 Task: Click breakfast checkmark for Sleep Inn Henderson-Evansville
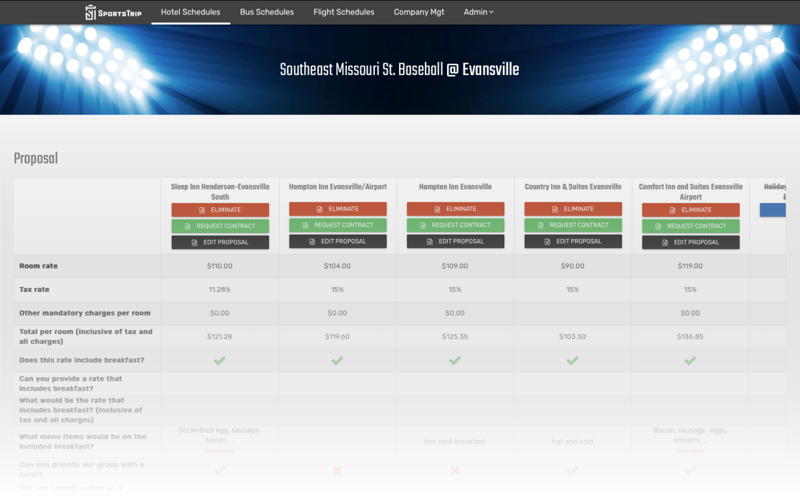click(219, 361)
